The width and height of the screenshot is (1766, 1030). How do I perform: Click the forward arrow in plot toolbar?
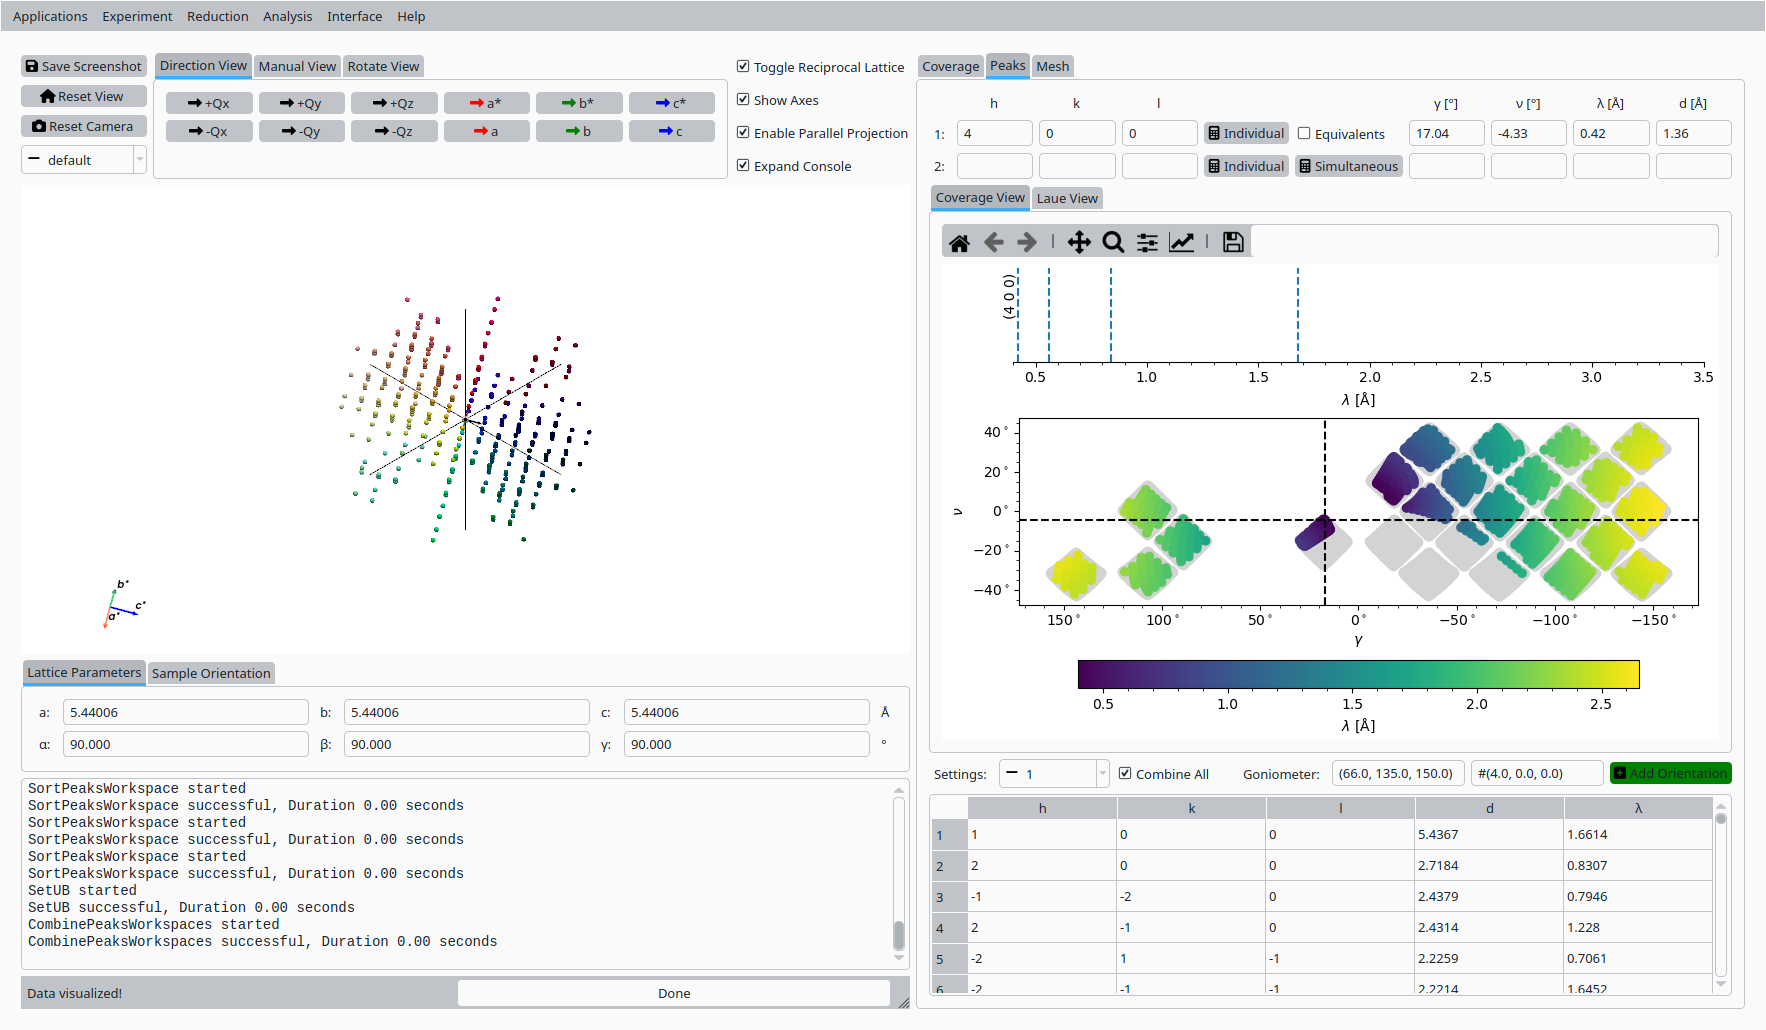click(x=1027, y=243)
